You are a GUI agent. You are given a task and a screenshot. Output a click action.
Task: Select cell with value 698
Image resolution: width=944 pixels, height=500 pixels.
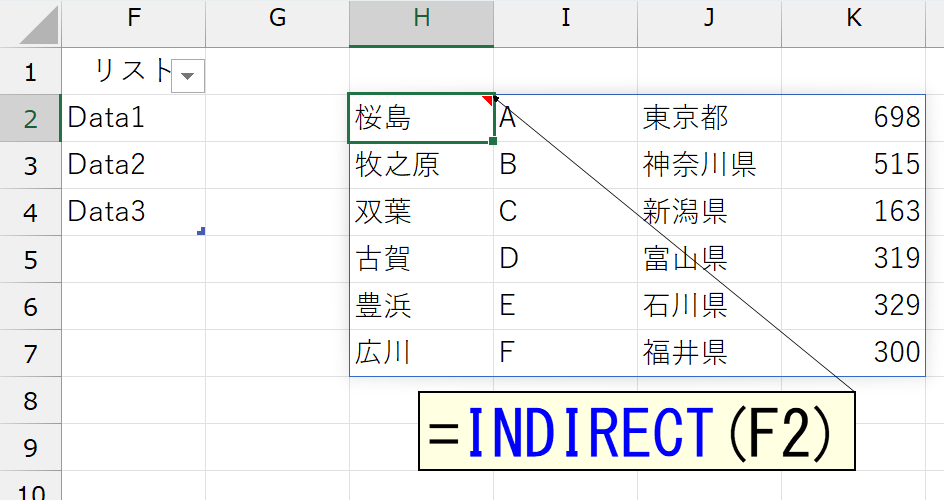click(853, 118)
